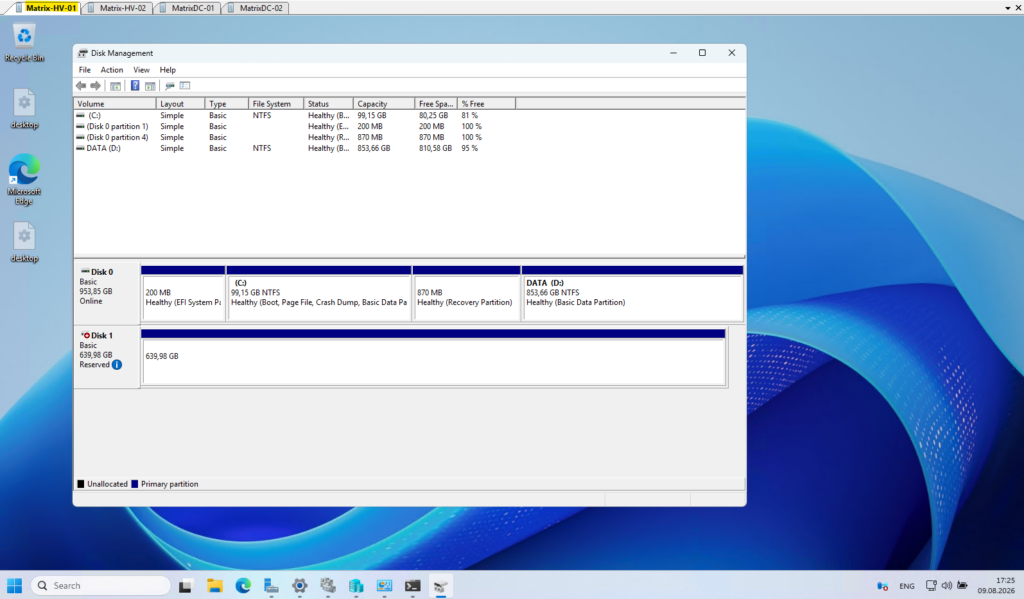Viewport: 1024px width, 599px height.
Task: Click the Back arrow in Disk Management toolbar
Action: tap(81, 86)
